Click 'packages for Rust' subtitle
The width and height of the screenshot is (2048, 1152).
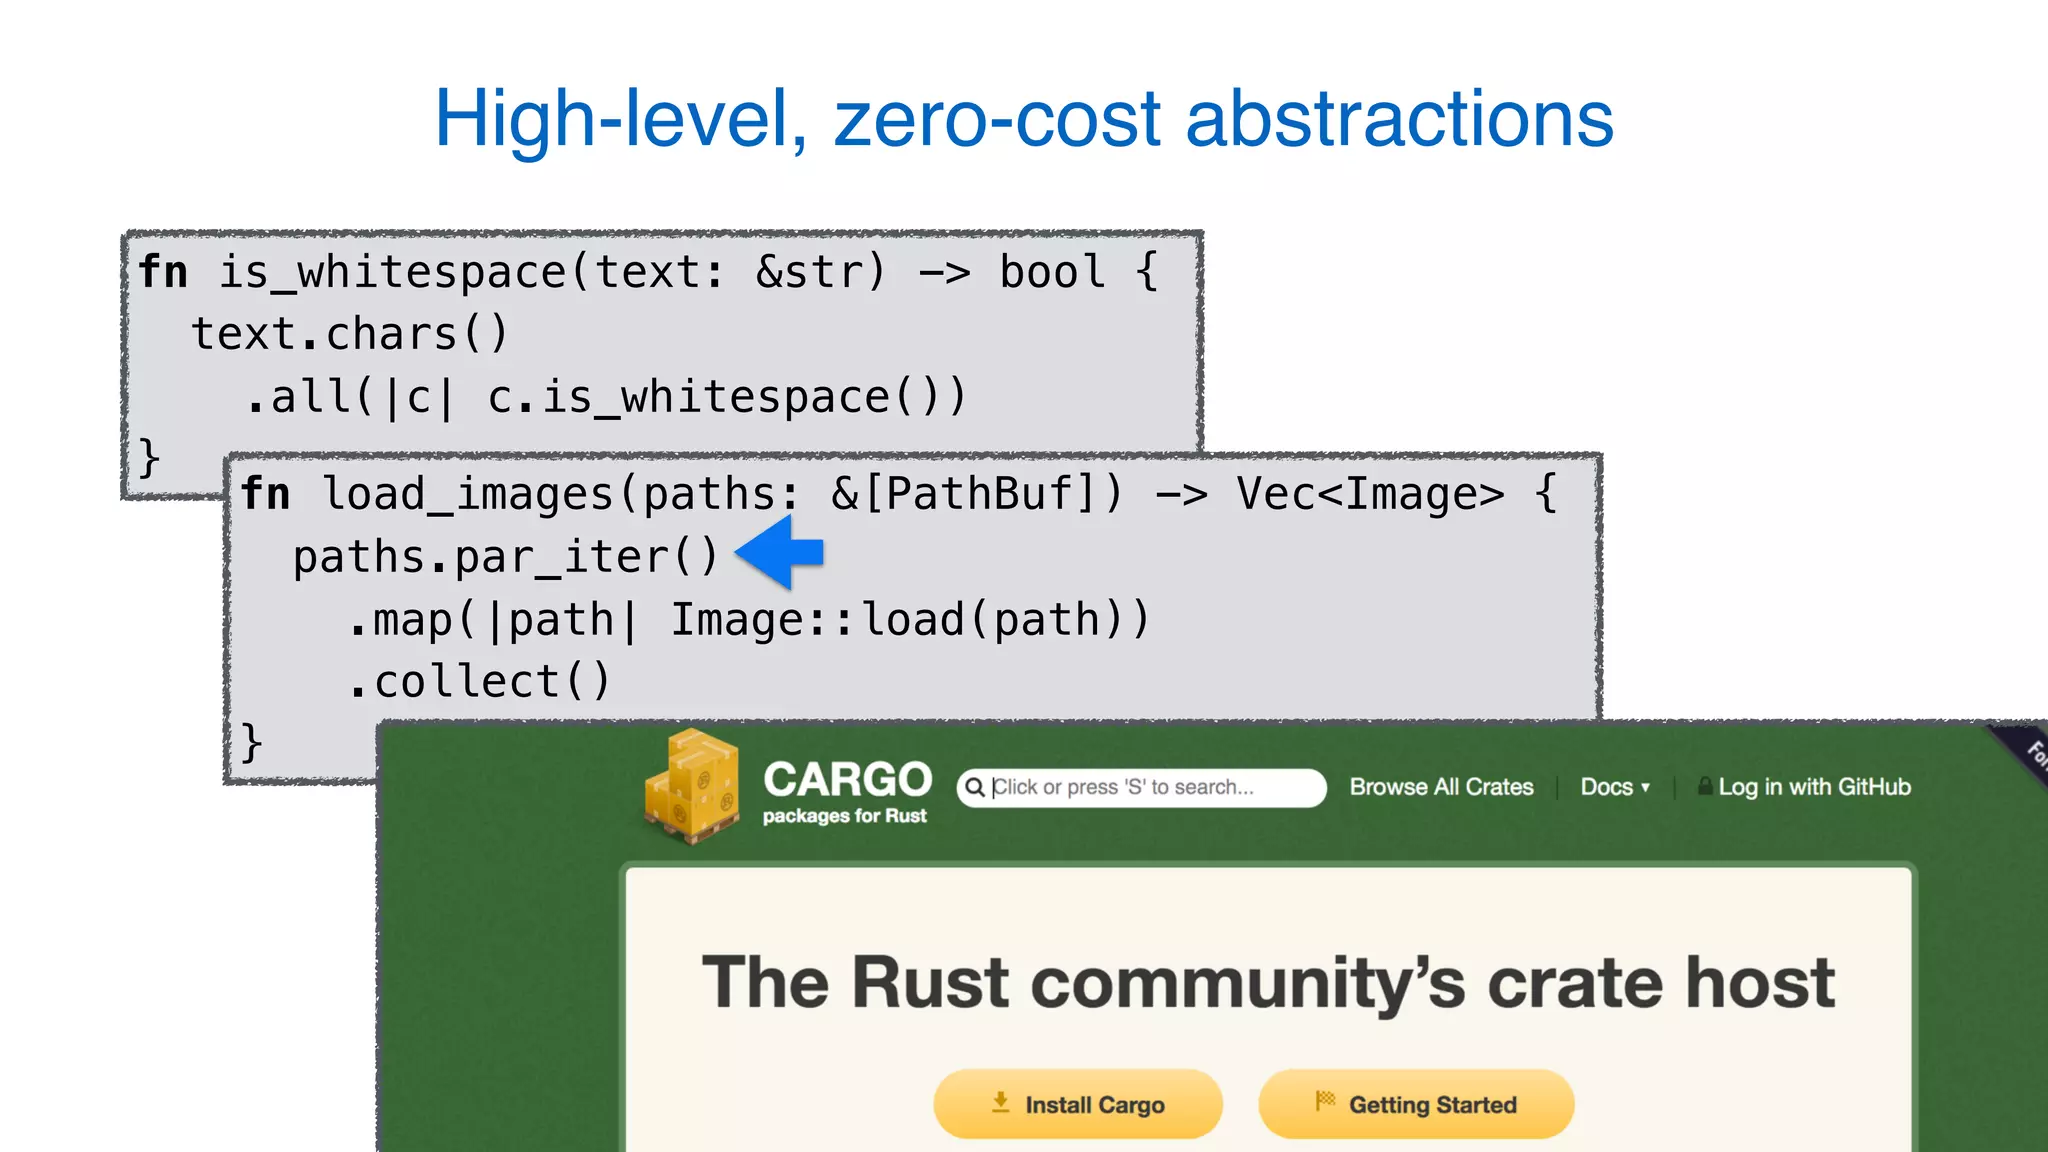pyautogui.click(x=844, y=816)
